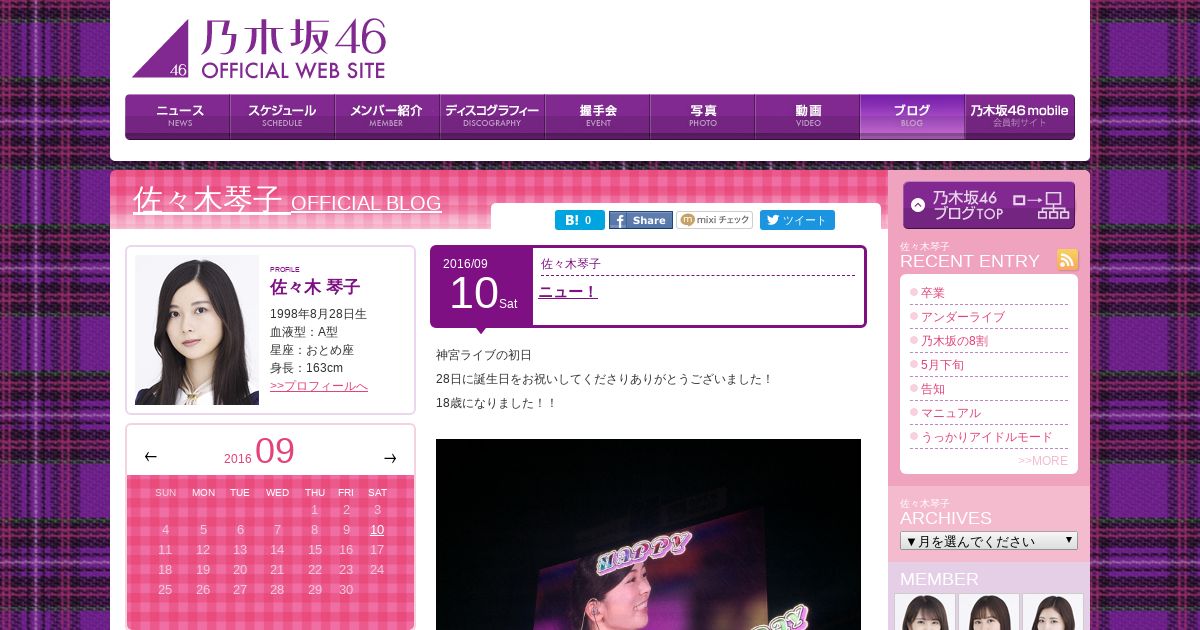
Task: Go to 乃木坂46 ブログTOP
Action: pos(989,205)
